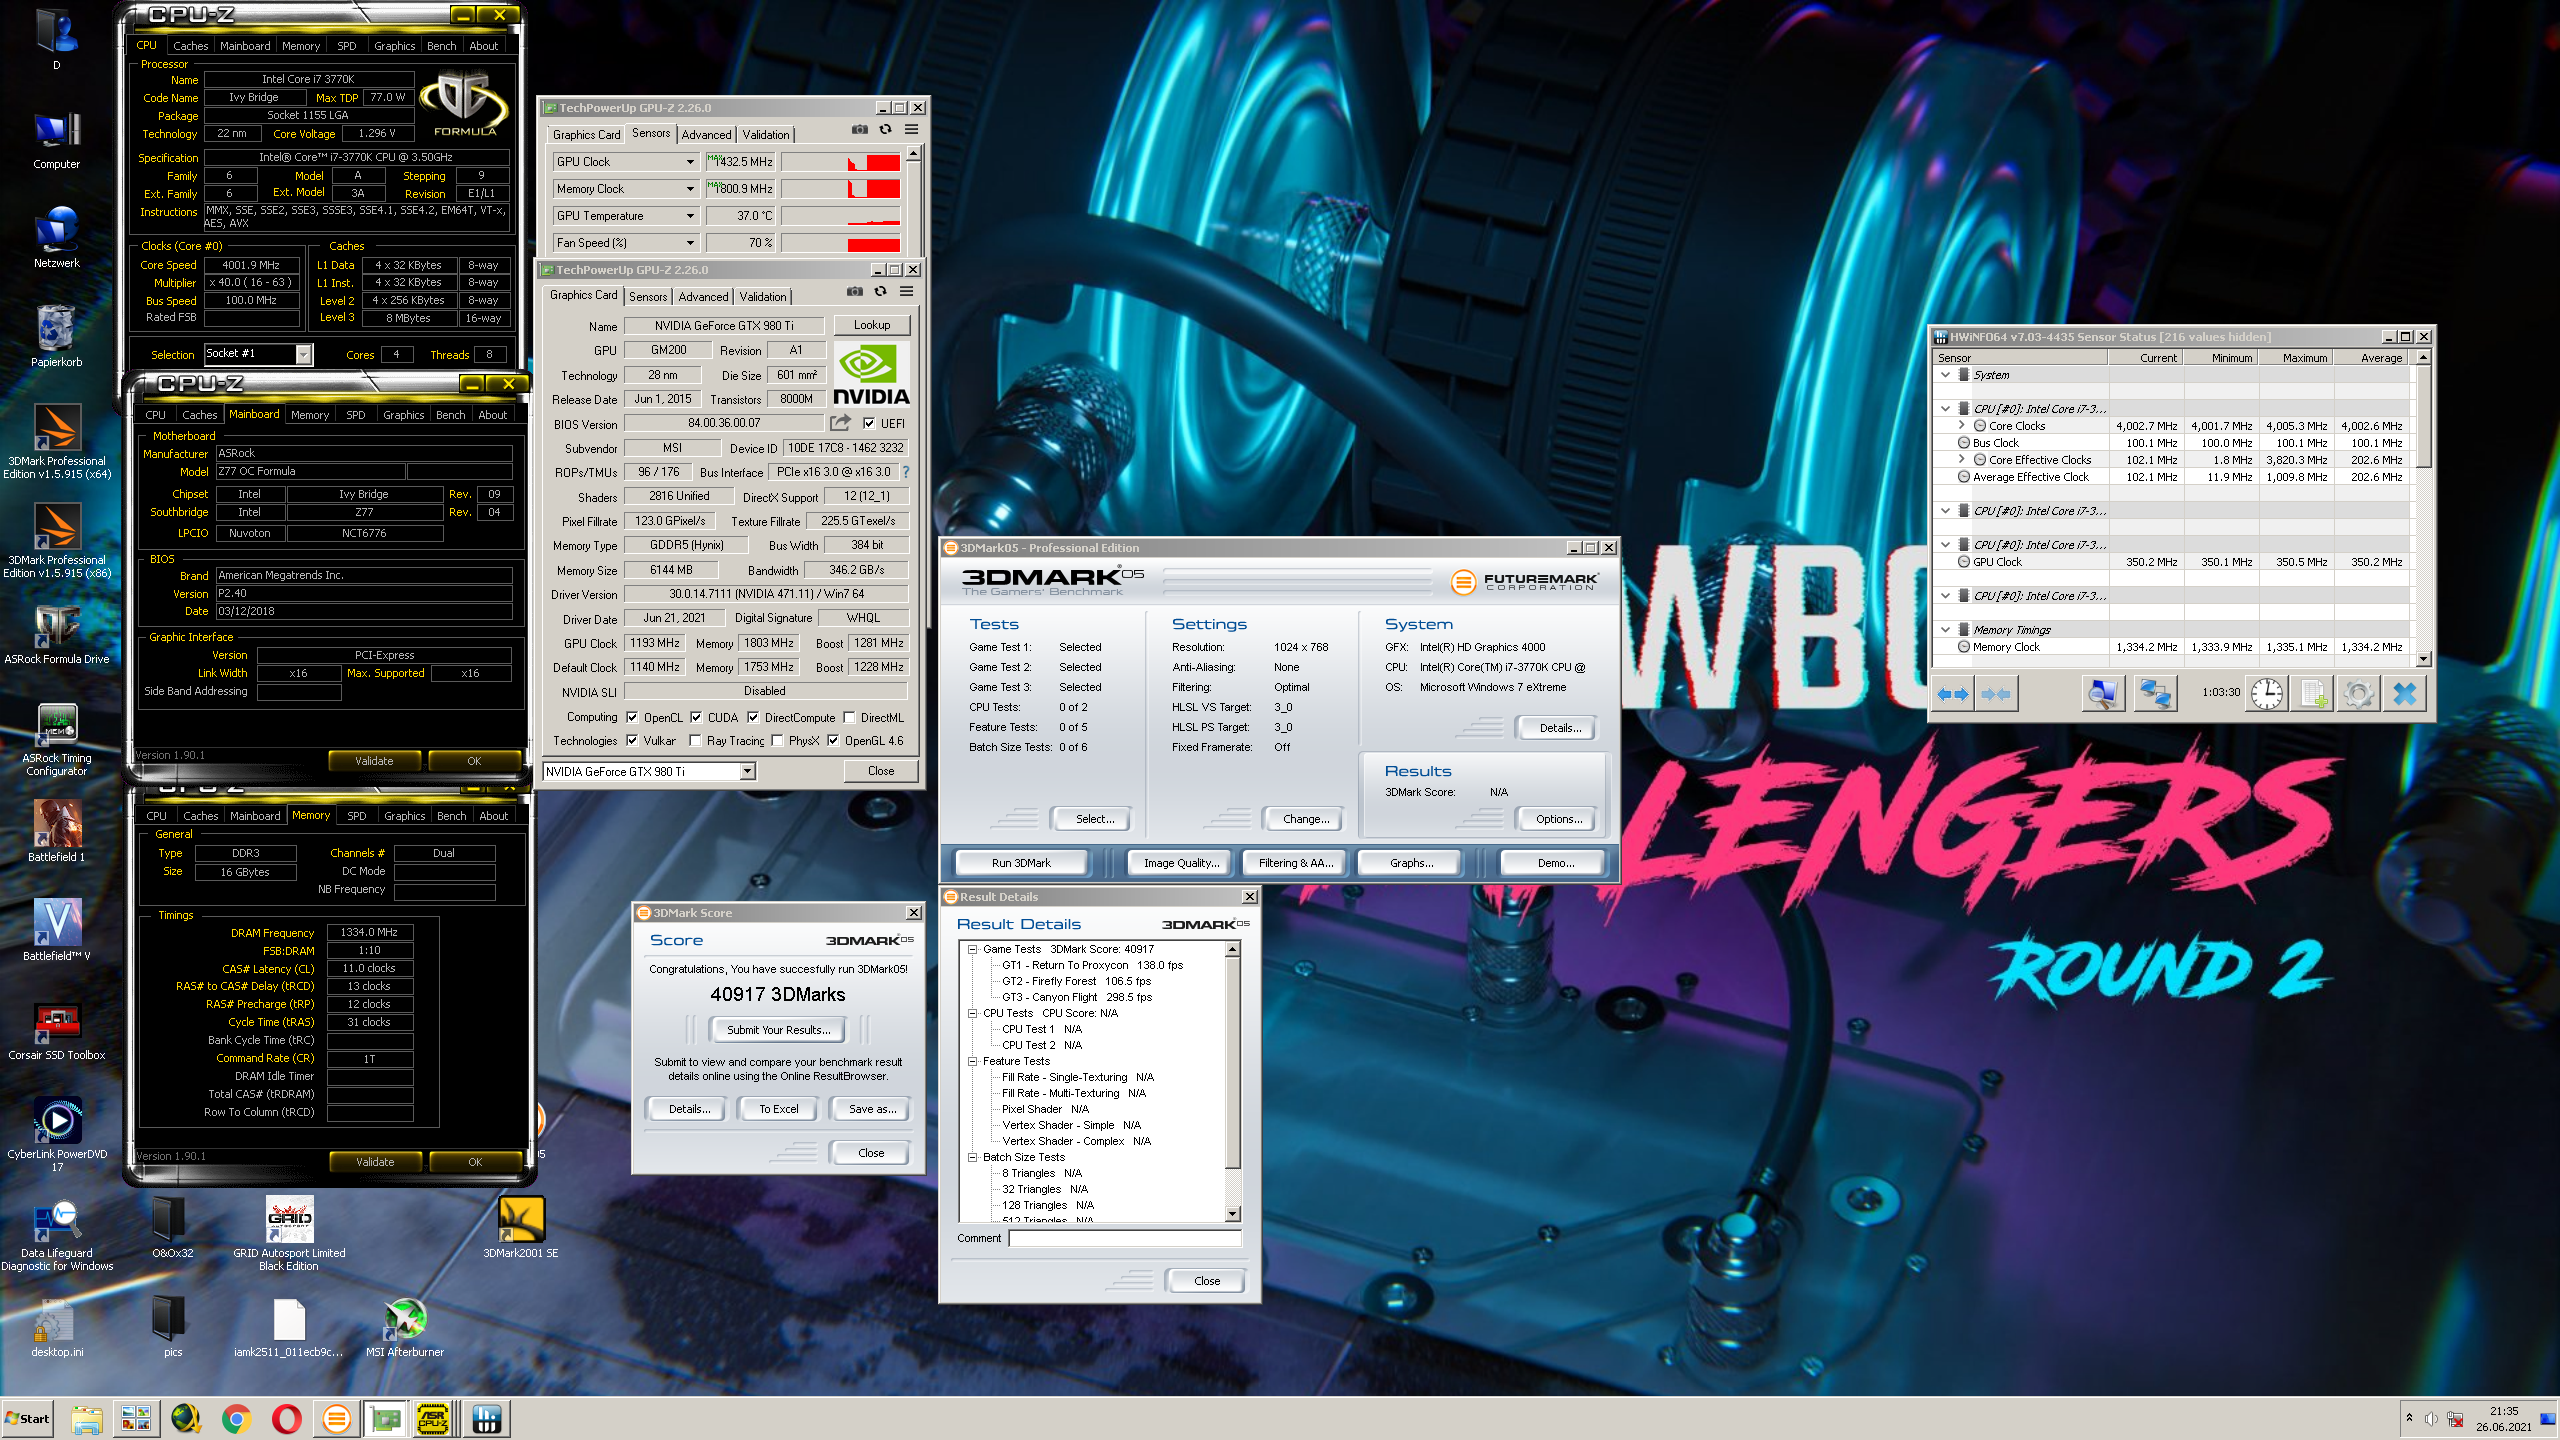Open Corsair SSD Toolbox desktop icon
Image resolution: width=2560 pixels, height=1440 pixels.
pyautogui.click(x=57, y=1031)
